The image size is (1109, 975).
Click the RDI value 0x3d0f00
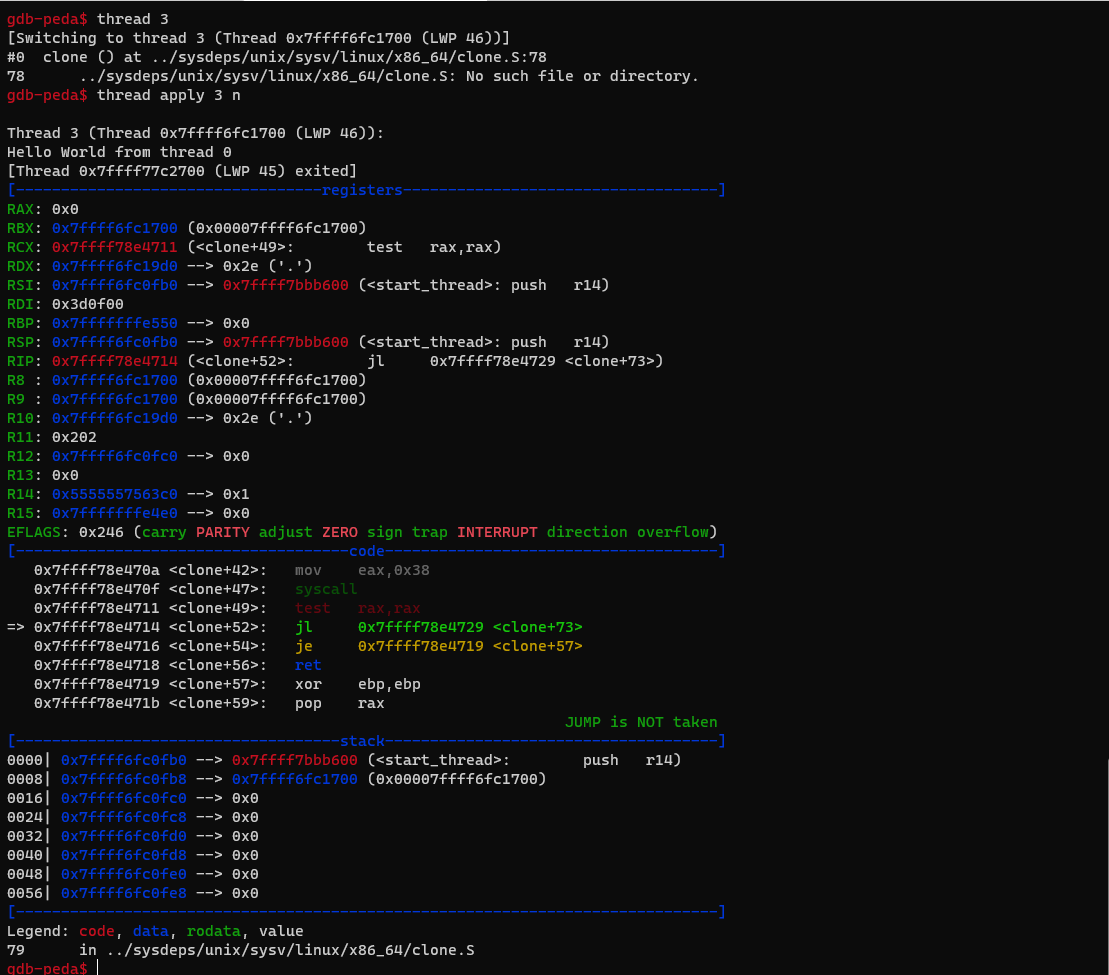(88, 304)
